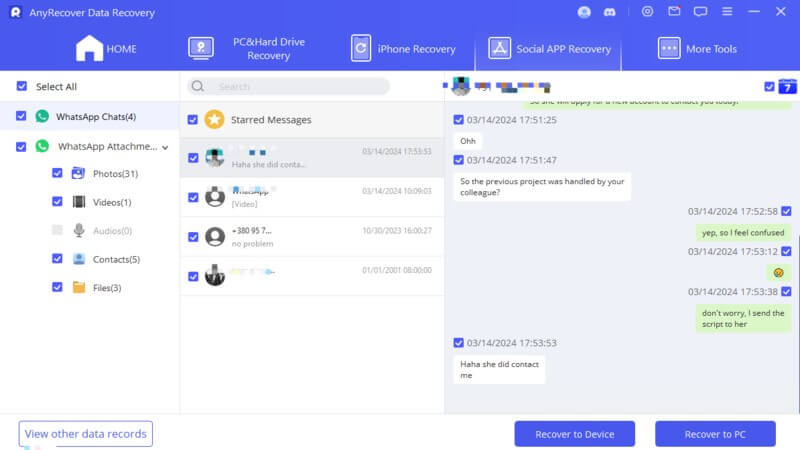Toggle message checkbox at 03/14/2024 17:51:25
This screenshot has width=800, height=450.
[458, 119]
